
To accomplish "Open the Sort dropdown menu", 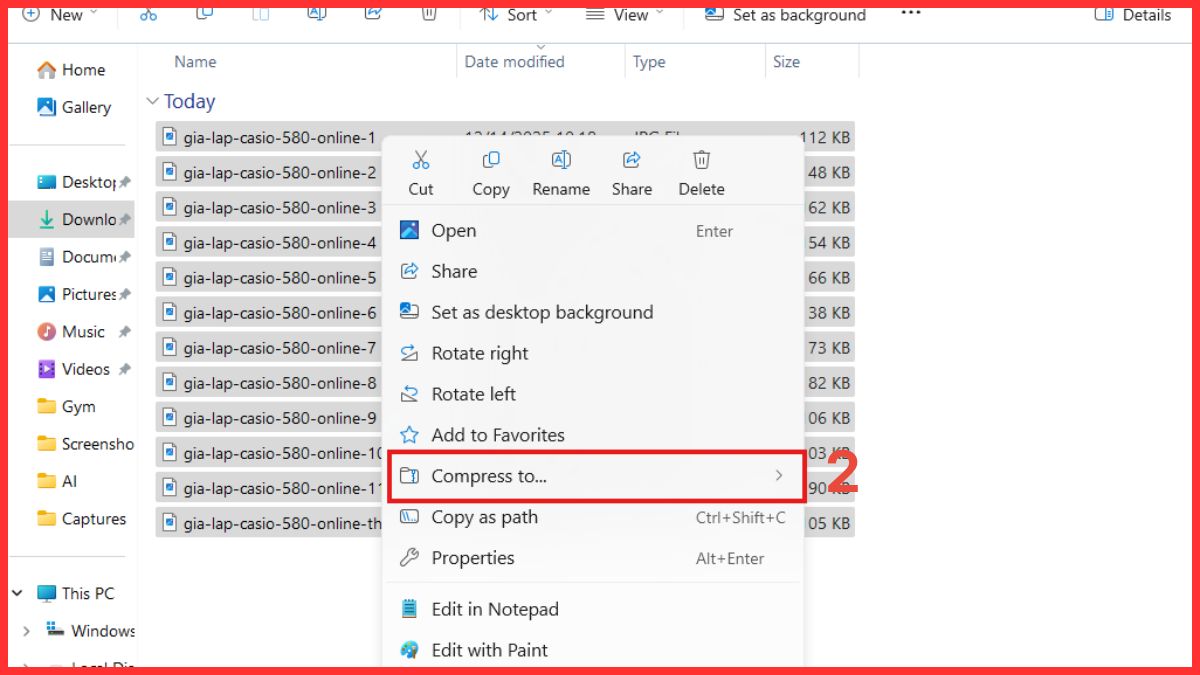I will coord(515,14).
